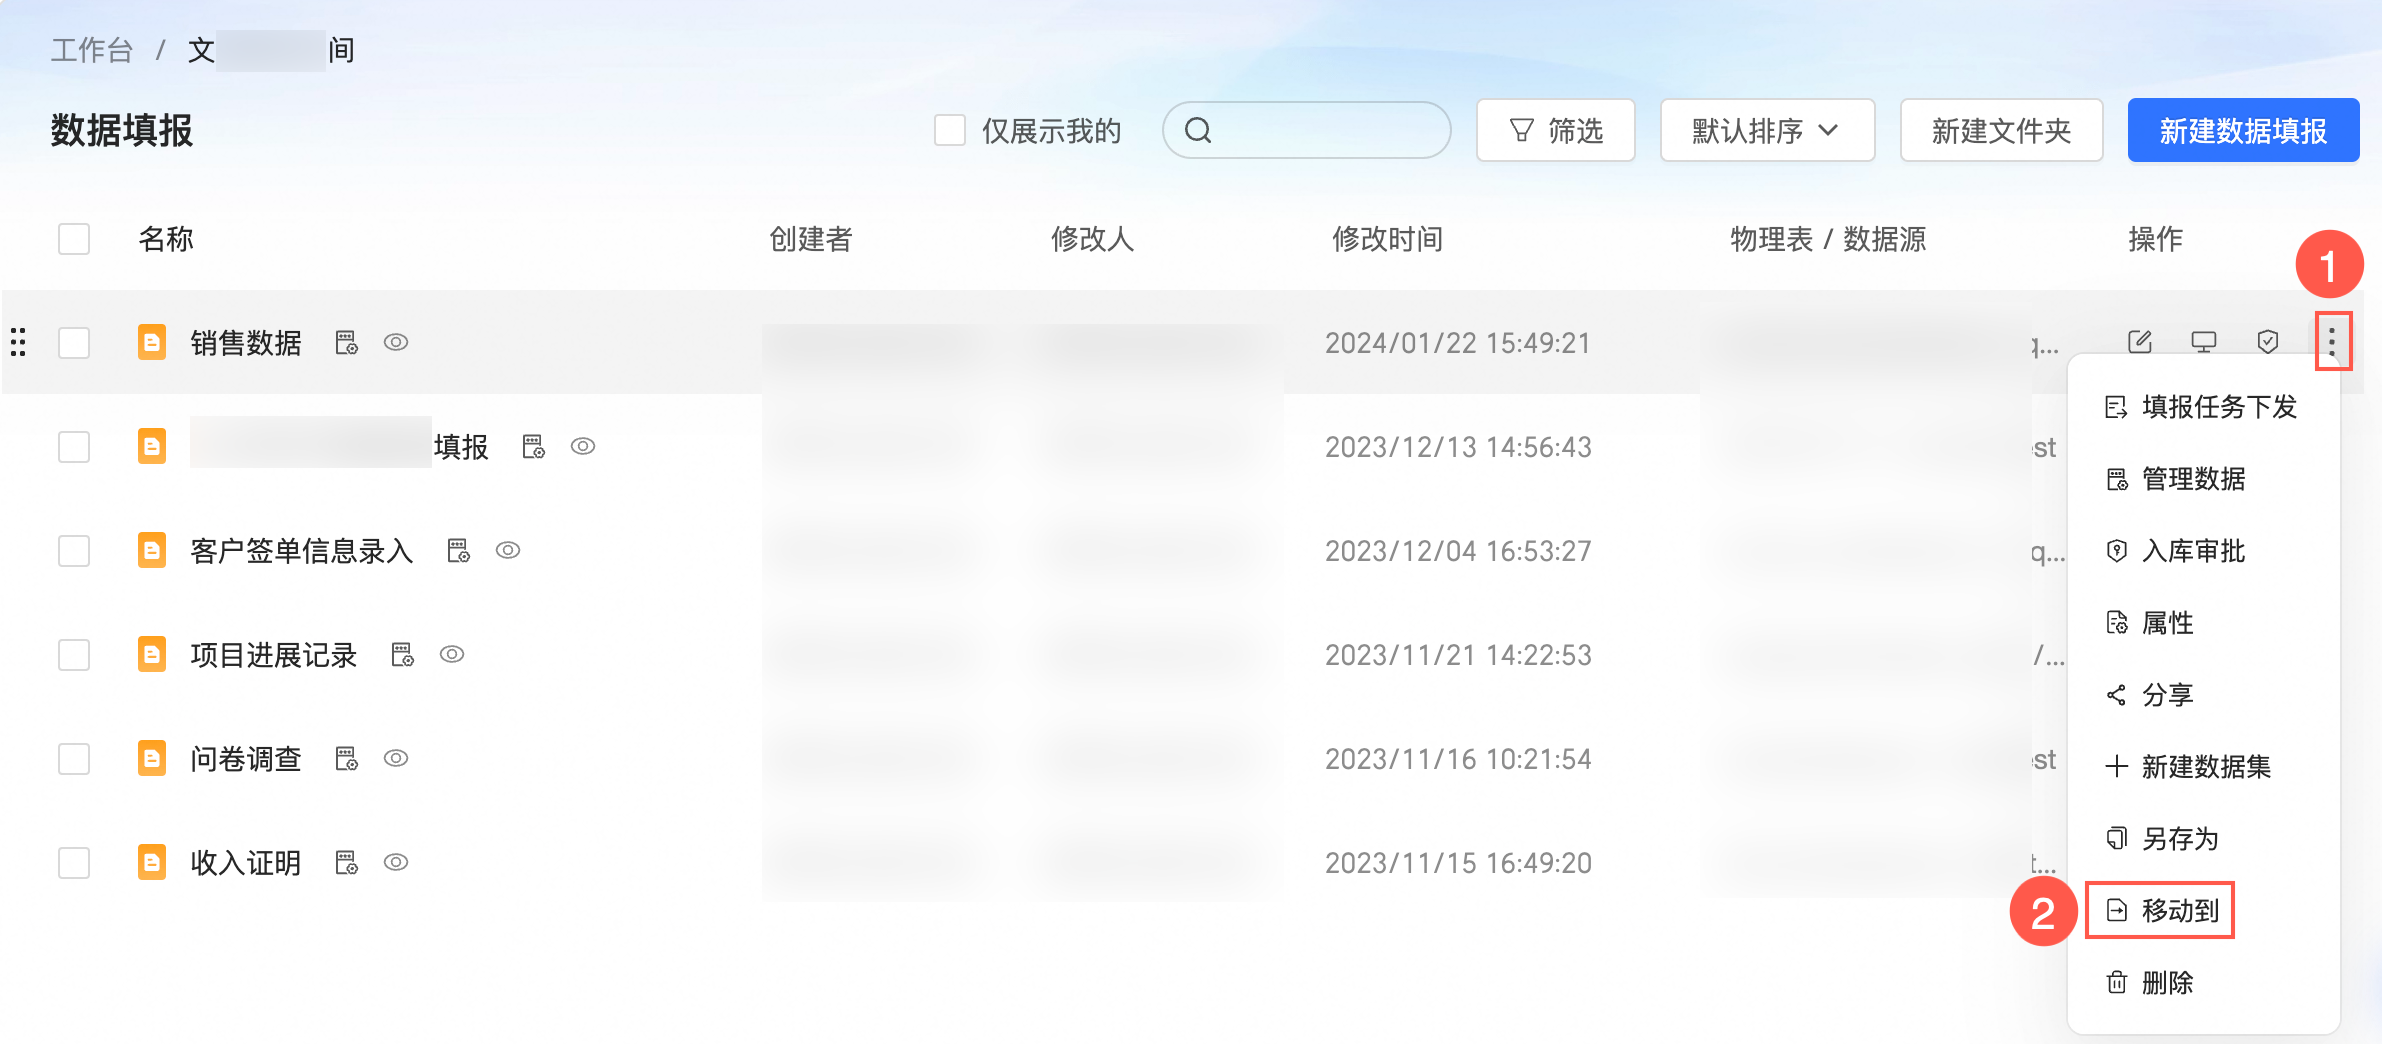2382x1044 pixels.
Task: Select the checkbox for 问卷调查 row
Action: point(74,759)
